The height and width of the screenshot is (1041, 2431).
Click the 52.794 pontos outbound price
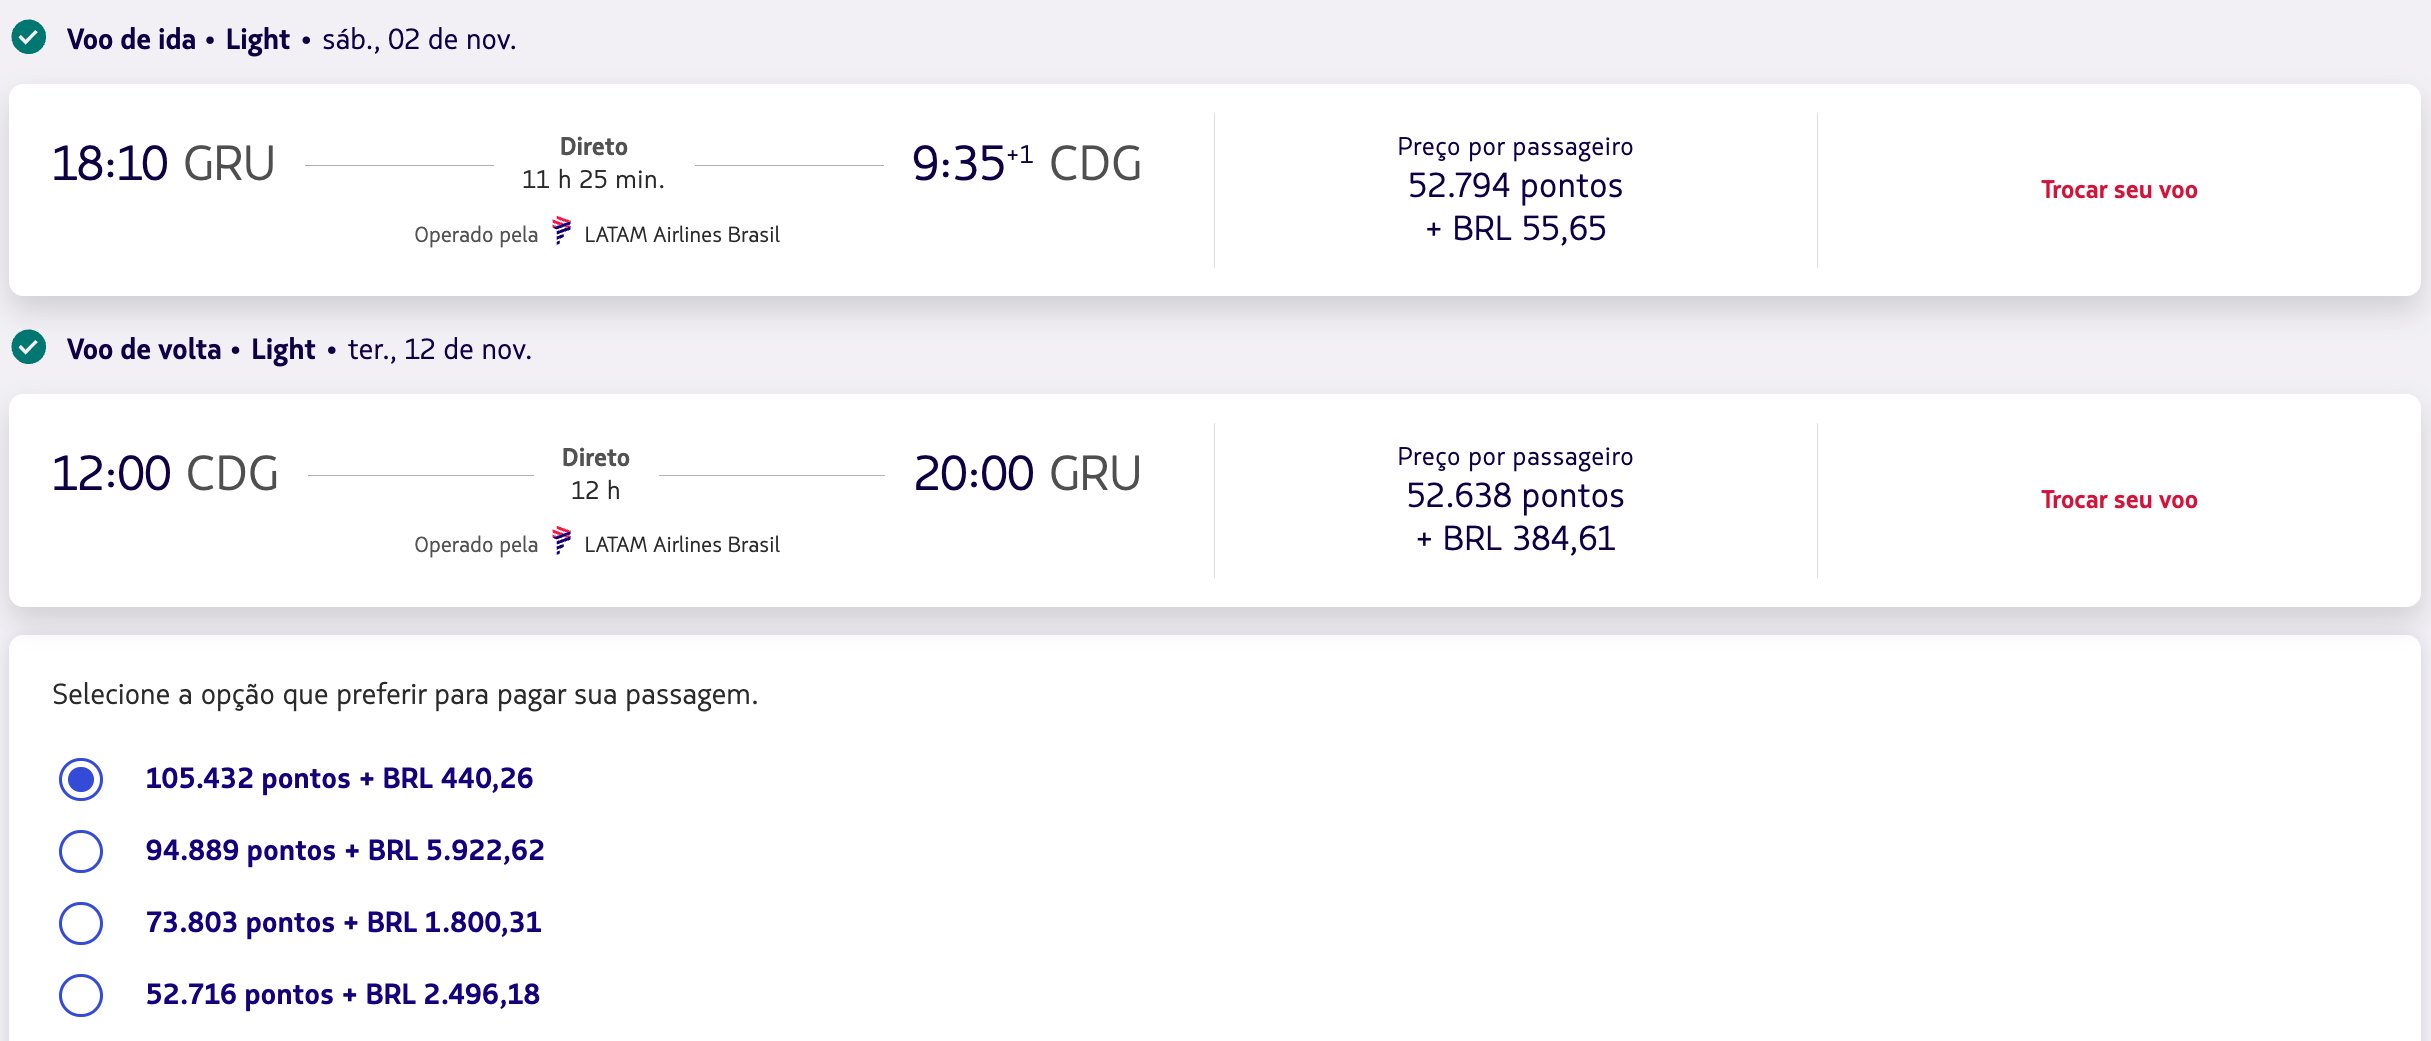1515,186
